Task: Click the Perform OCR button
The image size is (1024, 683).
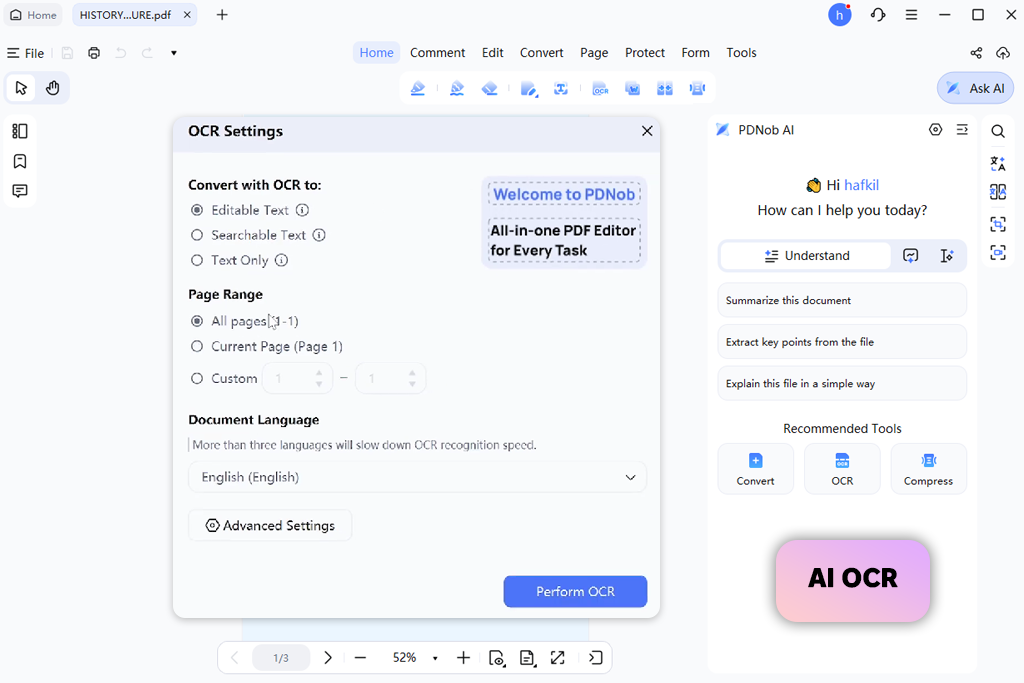Action: click(575, 592)
